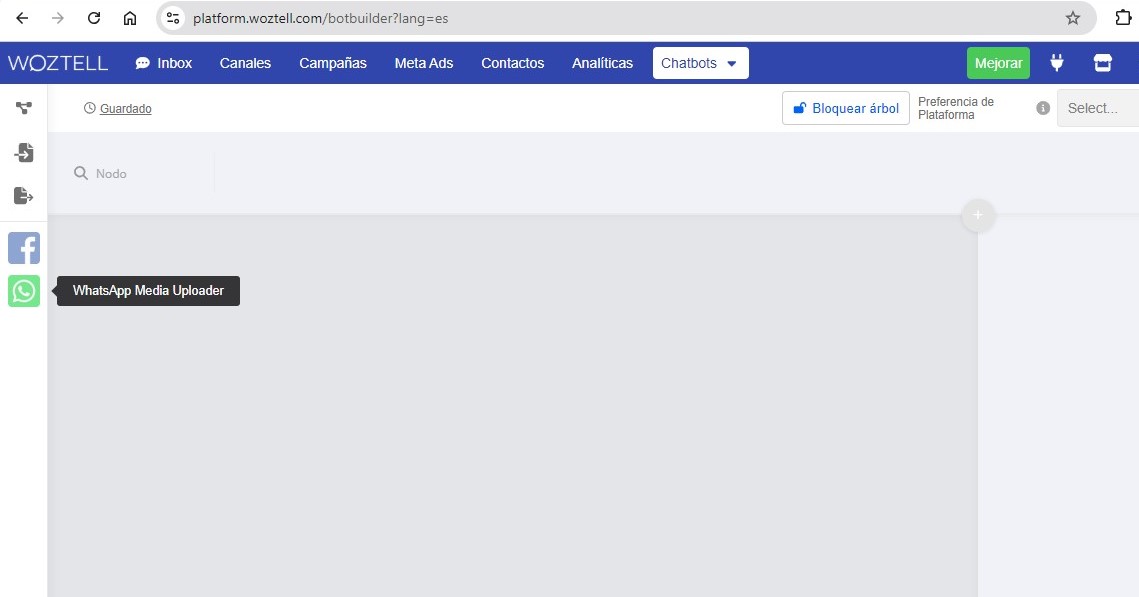Open the marketplace store icon
Viewport: 1139px width, 597px height.
point(1103,63)
